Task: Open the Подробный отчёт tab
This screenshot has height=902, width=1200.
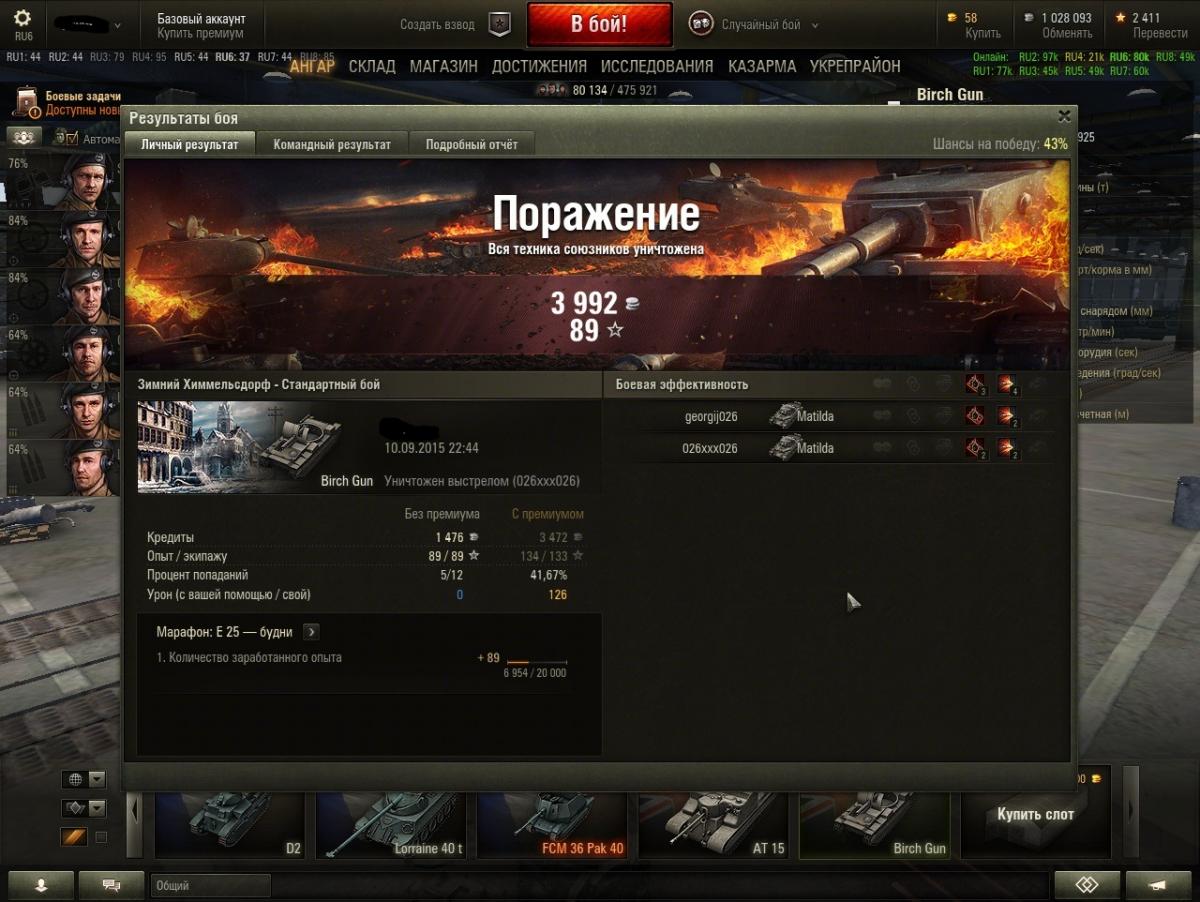Action: 472,144
